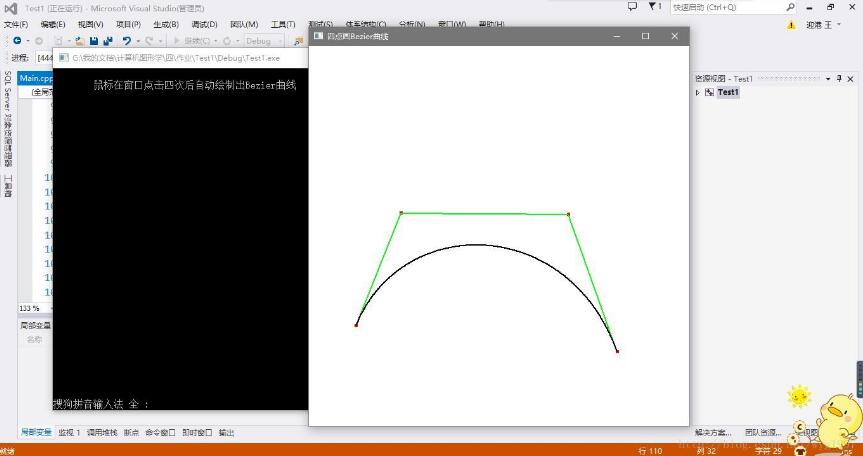Click the Undo arrow icon
The image size is (863, 456).
127,41
